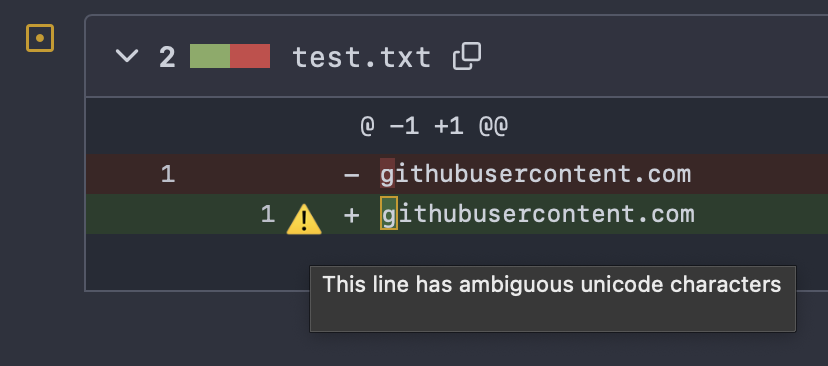The image size is (828, 366).
Task: Click line number 1 of the removed line
Action: (x=168, y=174)
